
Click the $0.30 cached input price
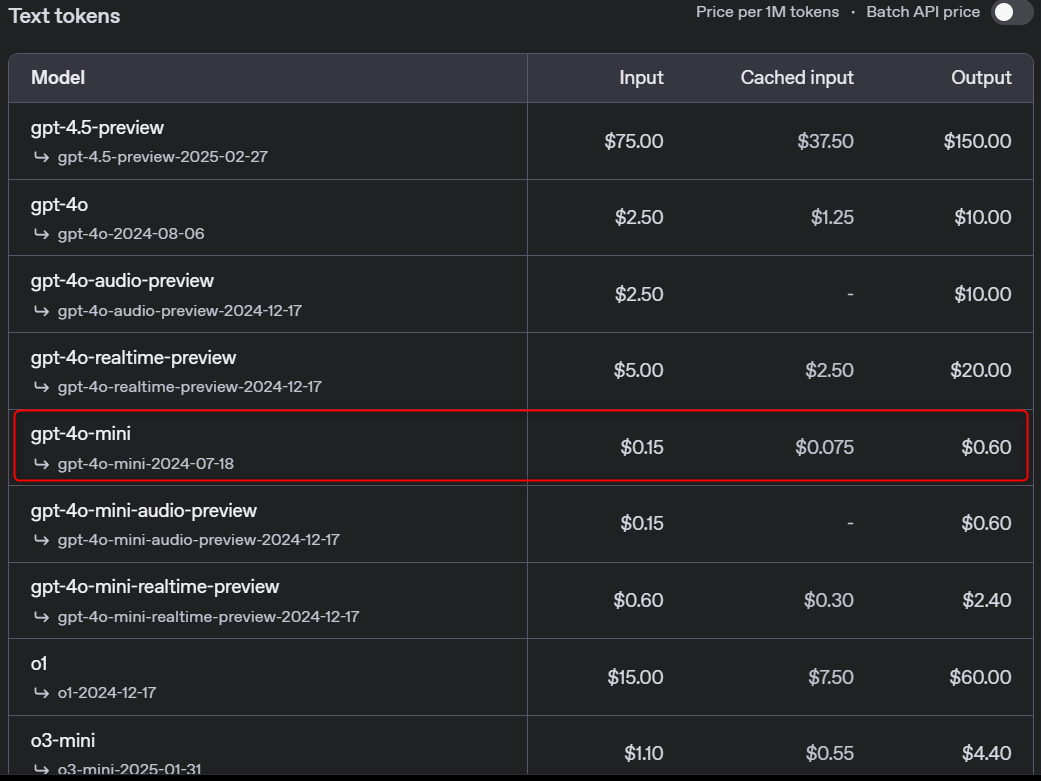tap(829, 600)
